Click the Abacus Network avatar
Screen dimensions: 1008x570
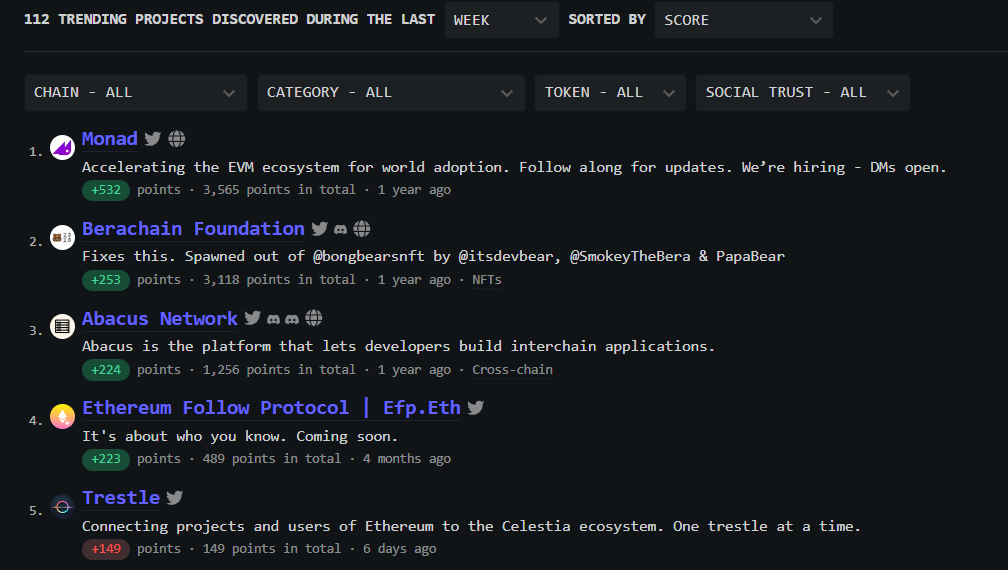tap(62, 326)
